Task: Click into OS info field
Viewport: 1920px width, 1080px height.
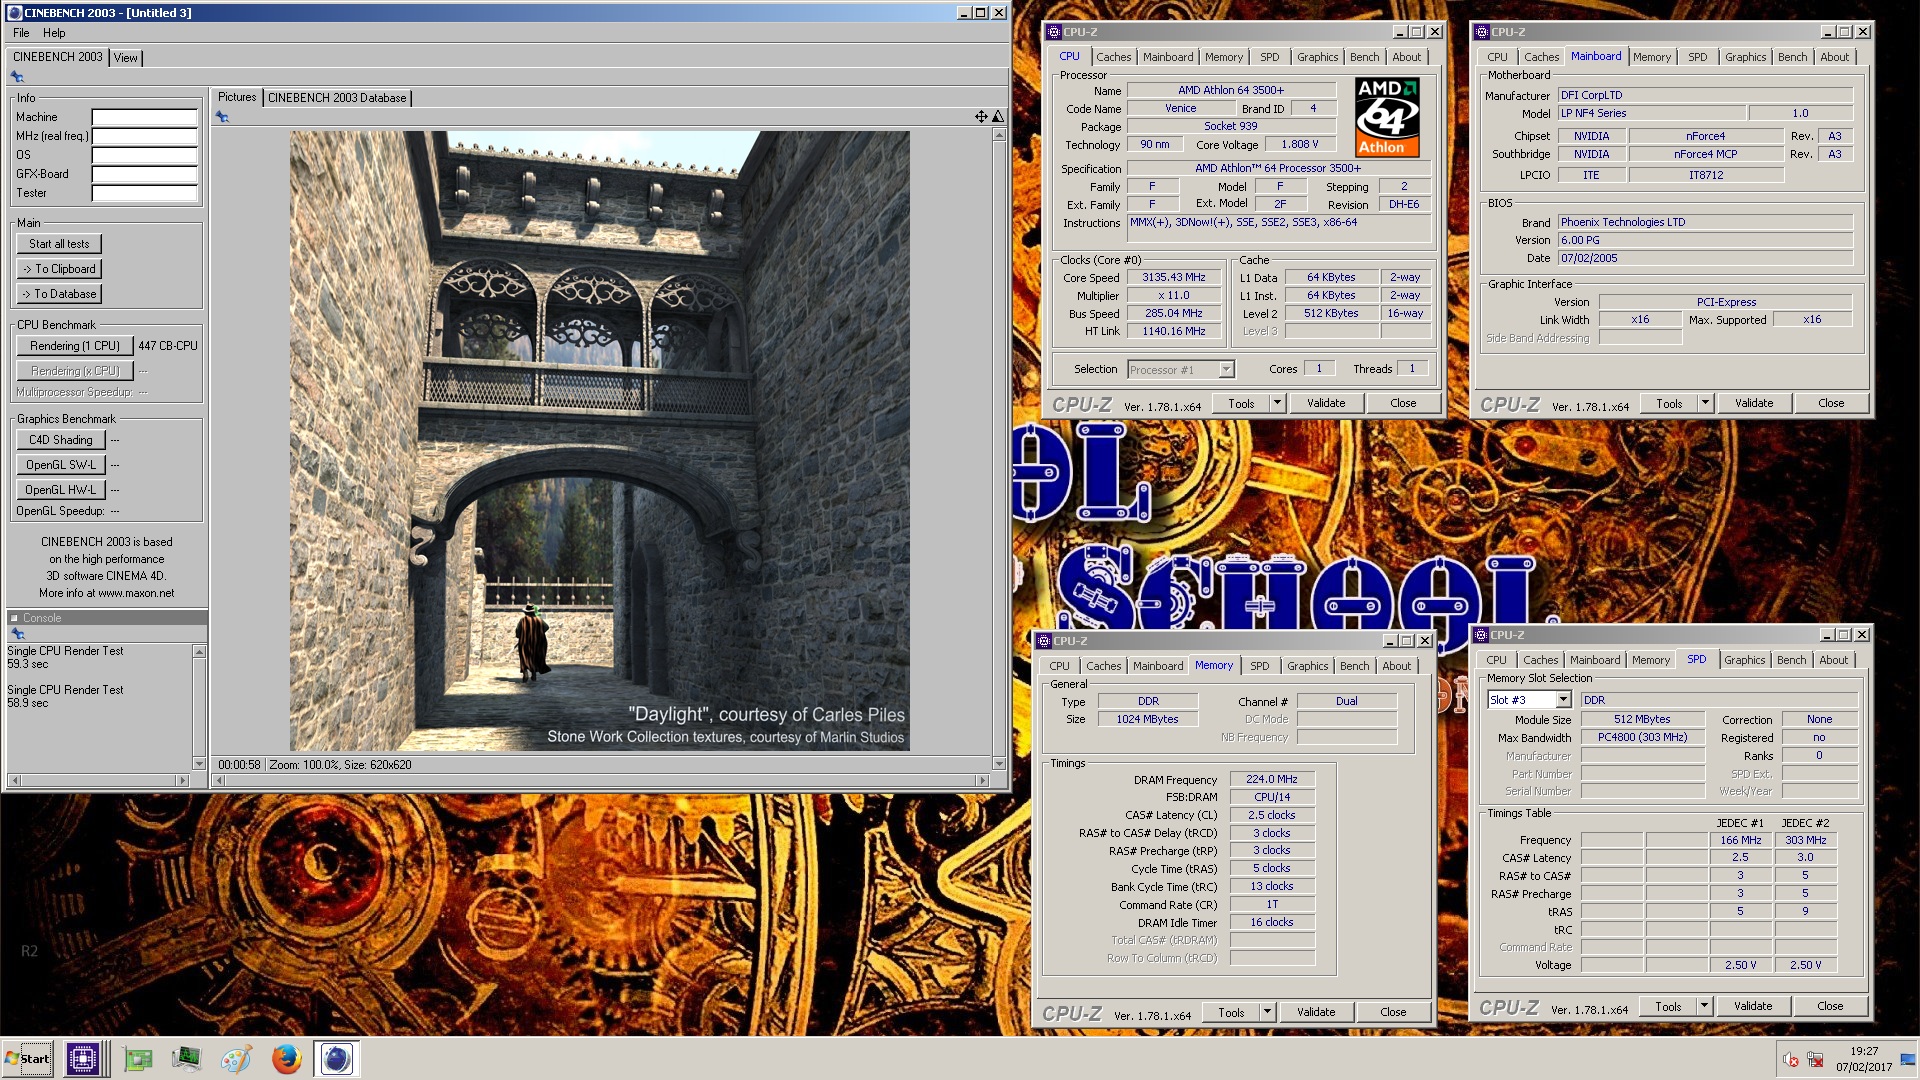Action: pyautogui.click(x=144, y=155)
